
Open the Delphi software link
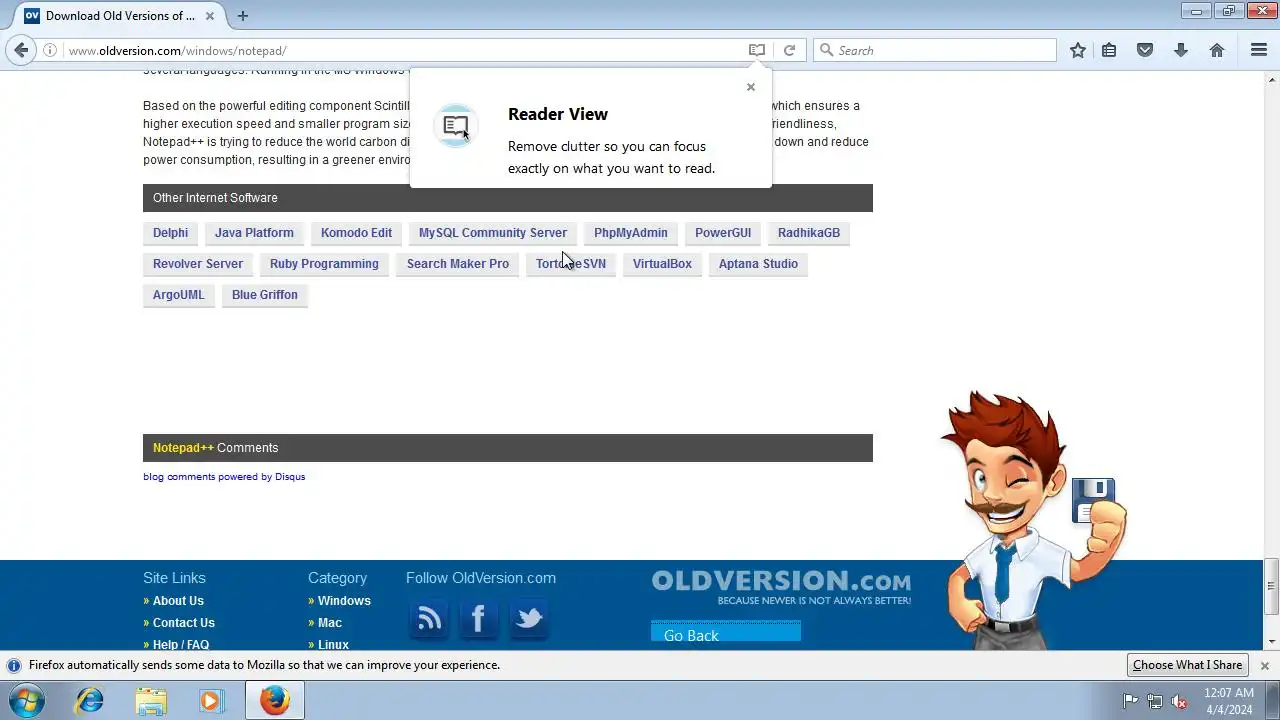[x=170, y=233]
